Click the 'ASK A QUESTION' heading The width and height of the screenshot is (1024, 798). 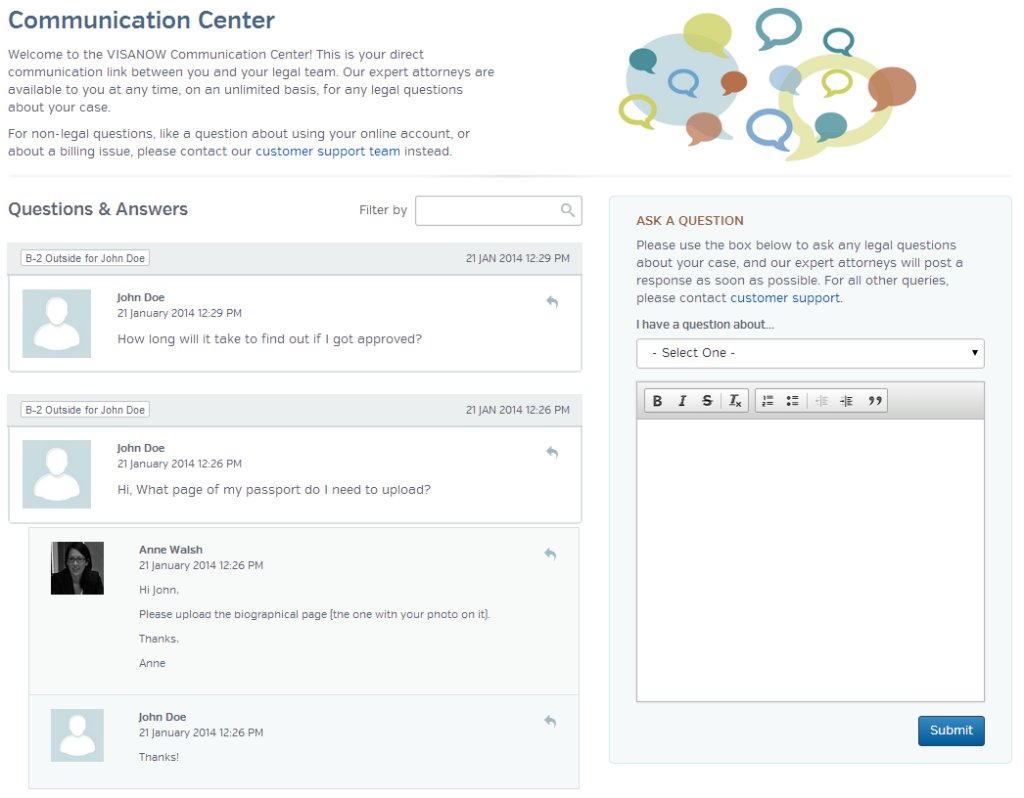[690, 221]
